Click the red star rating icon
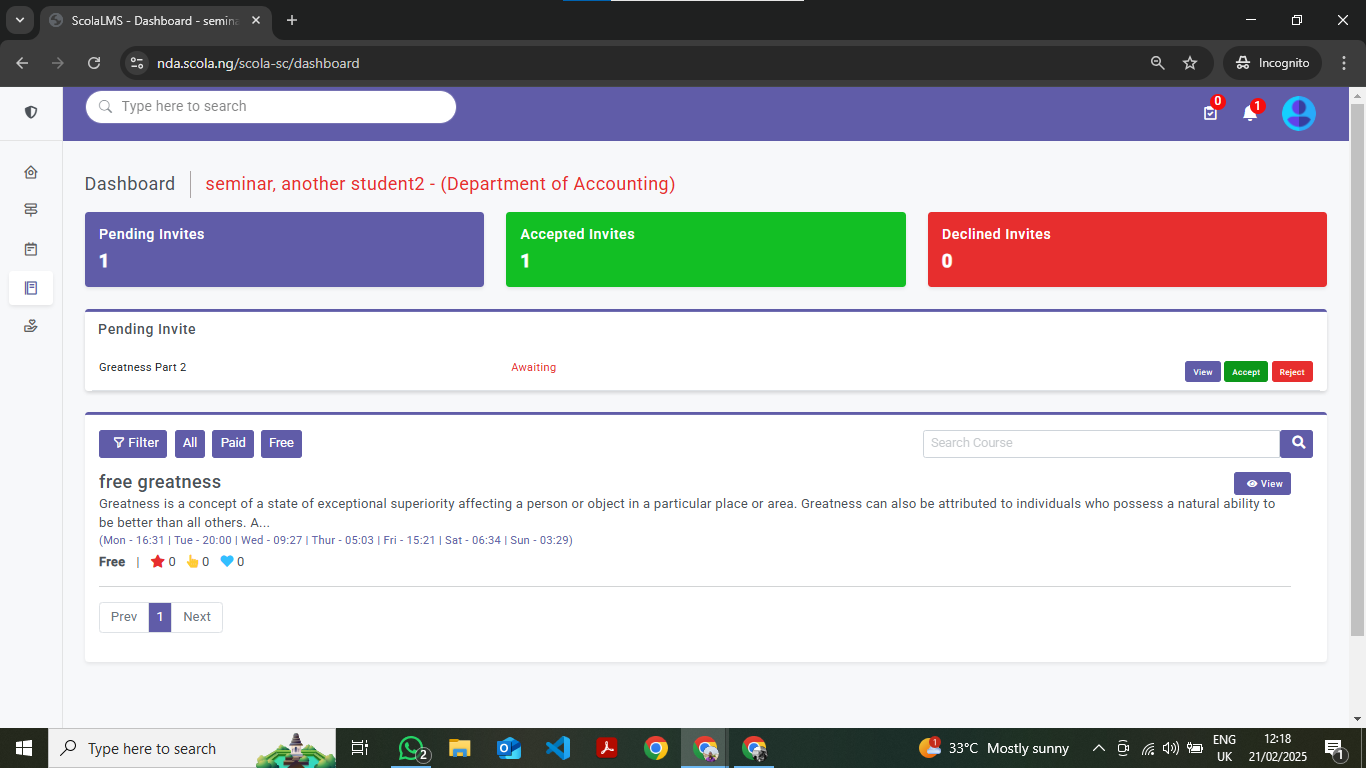 [x=157, y=562]
